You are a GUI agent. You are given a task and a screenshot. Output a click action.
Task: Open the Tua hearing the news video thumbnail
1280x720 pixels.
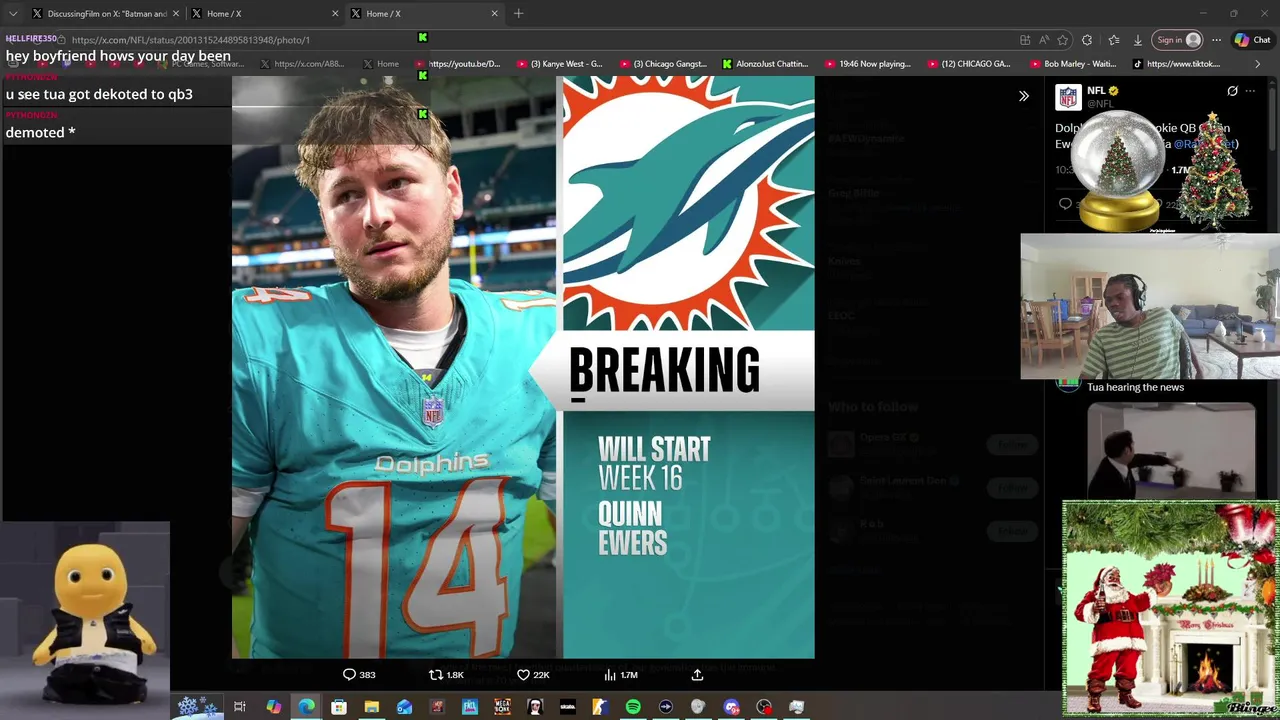tap(1171, 450)
